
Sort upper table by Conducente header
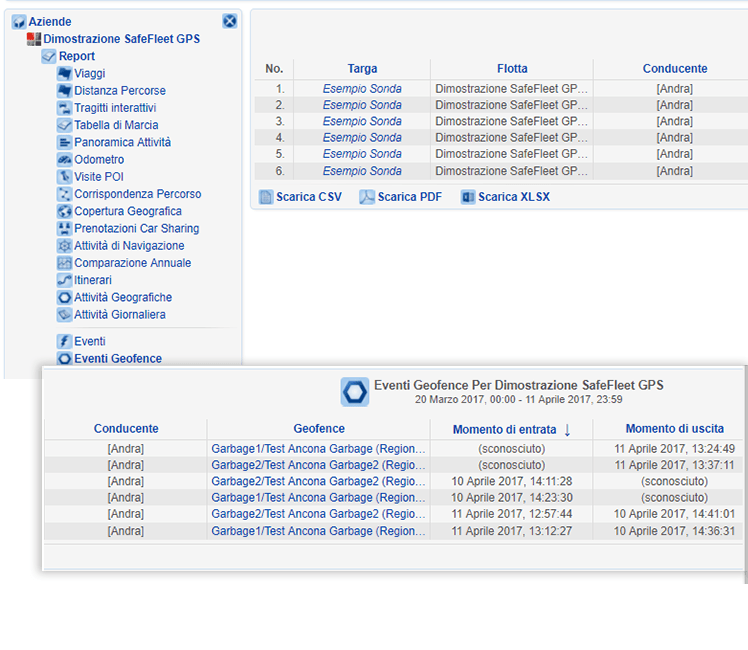coord(675,69)
